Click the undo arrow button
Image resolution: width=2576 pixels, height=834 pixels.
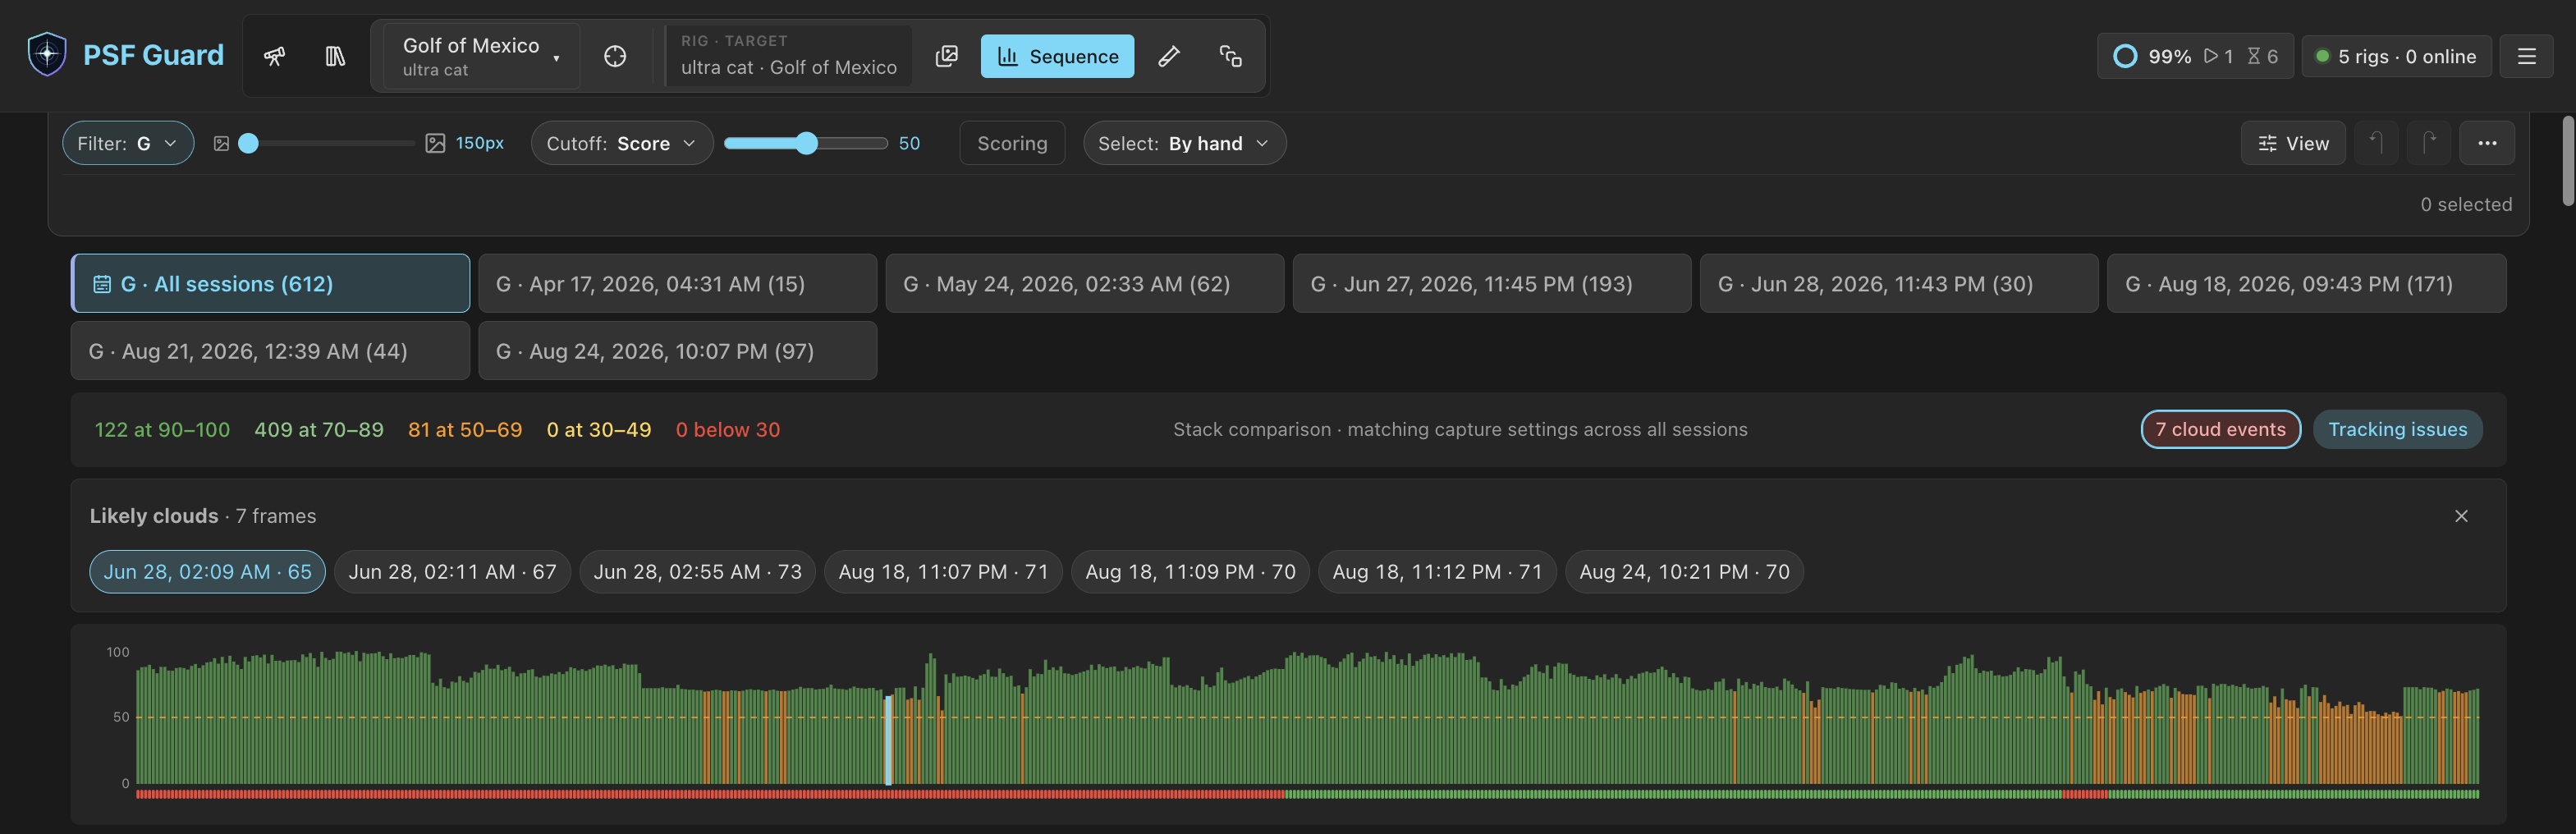tap(2376, 143)
